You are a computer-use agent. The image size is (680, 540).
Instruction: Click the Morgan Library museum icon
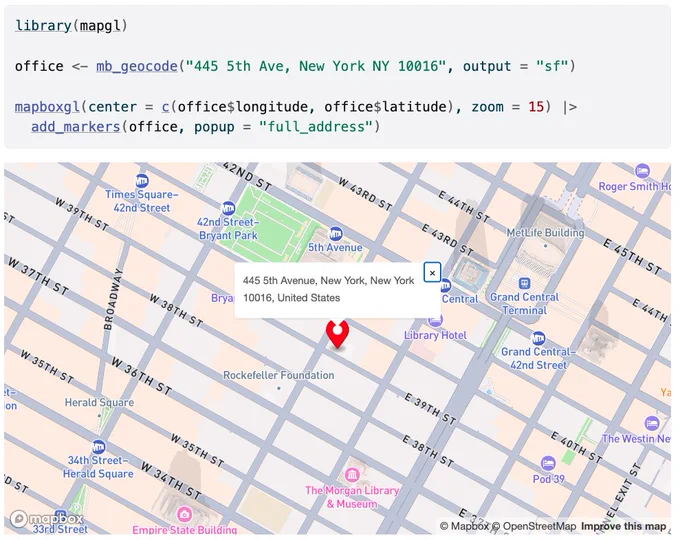pyautogui.click(x=352, y=475)
